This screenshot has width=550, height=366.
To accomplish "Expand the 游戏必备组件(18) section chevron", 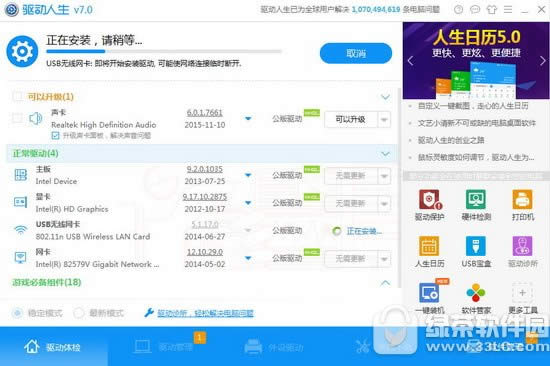I will pos(385,282).
